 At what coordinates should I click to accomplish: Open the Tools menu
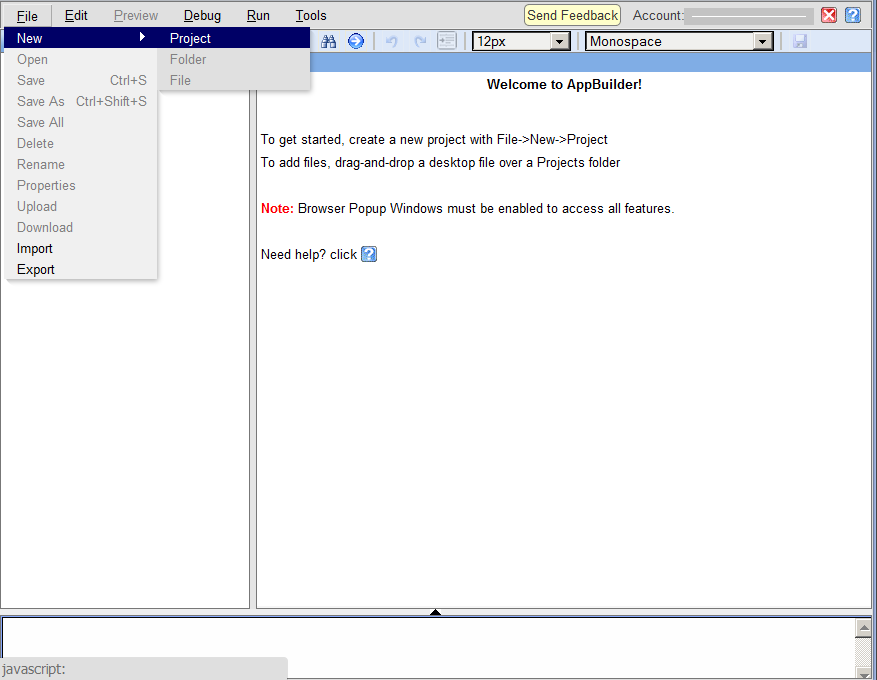pos(311,15)
